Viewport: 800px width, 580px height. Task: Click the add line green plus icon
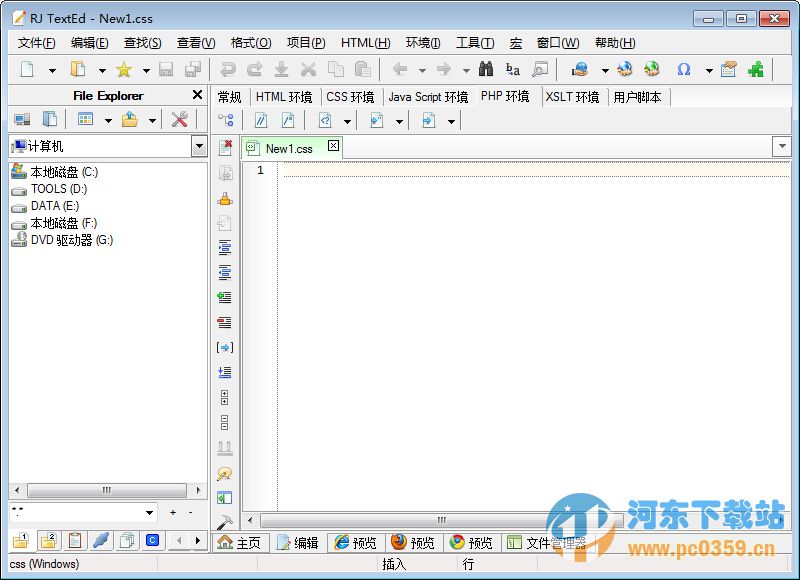pyautogui.click(x=224, y=297)
